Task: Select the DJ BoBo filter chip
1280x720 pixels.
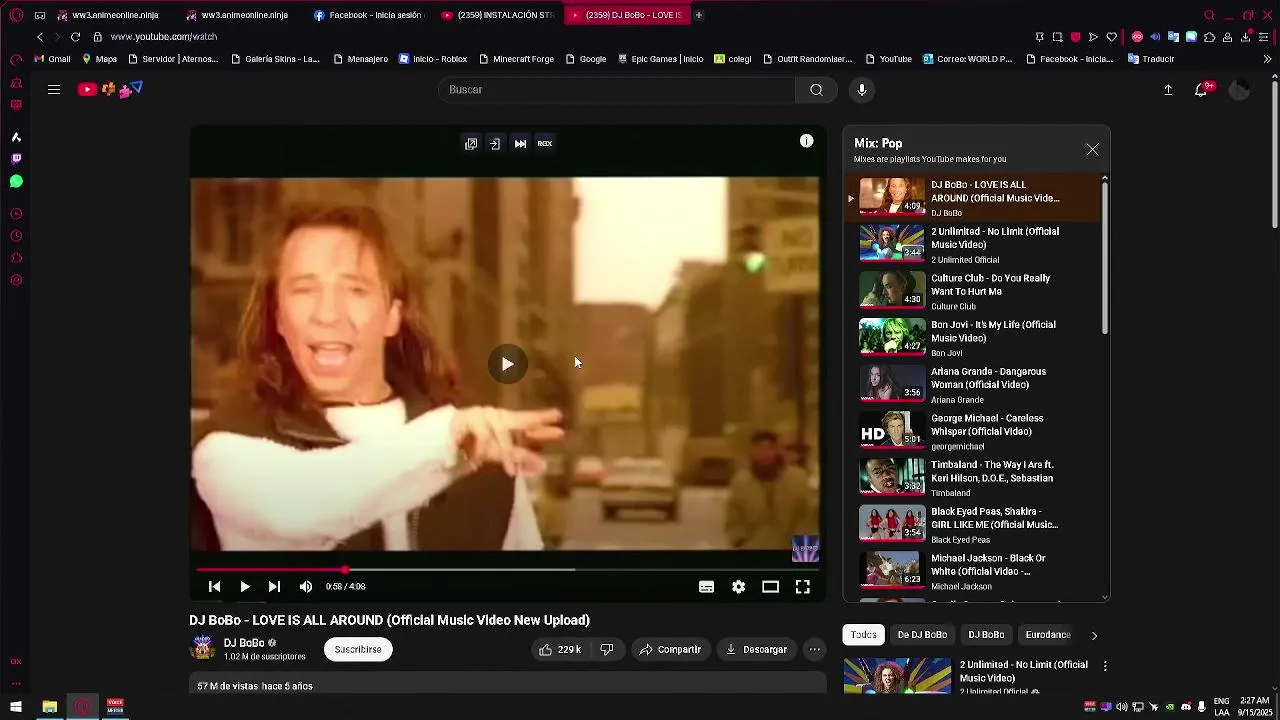Action: [986, 635]
